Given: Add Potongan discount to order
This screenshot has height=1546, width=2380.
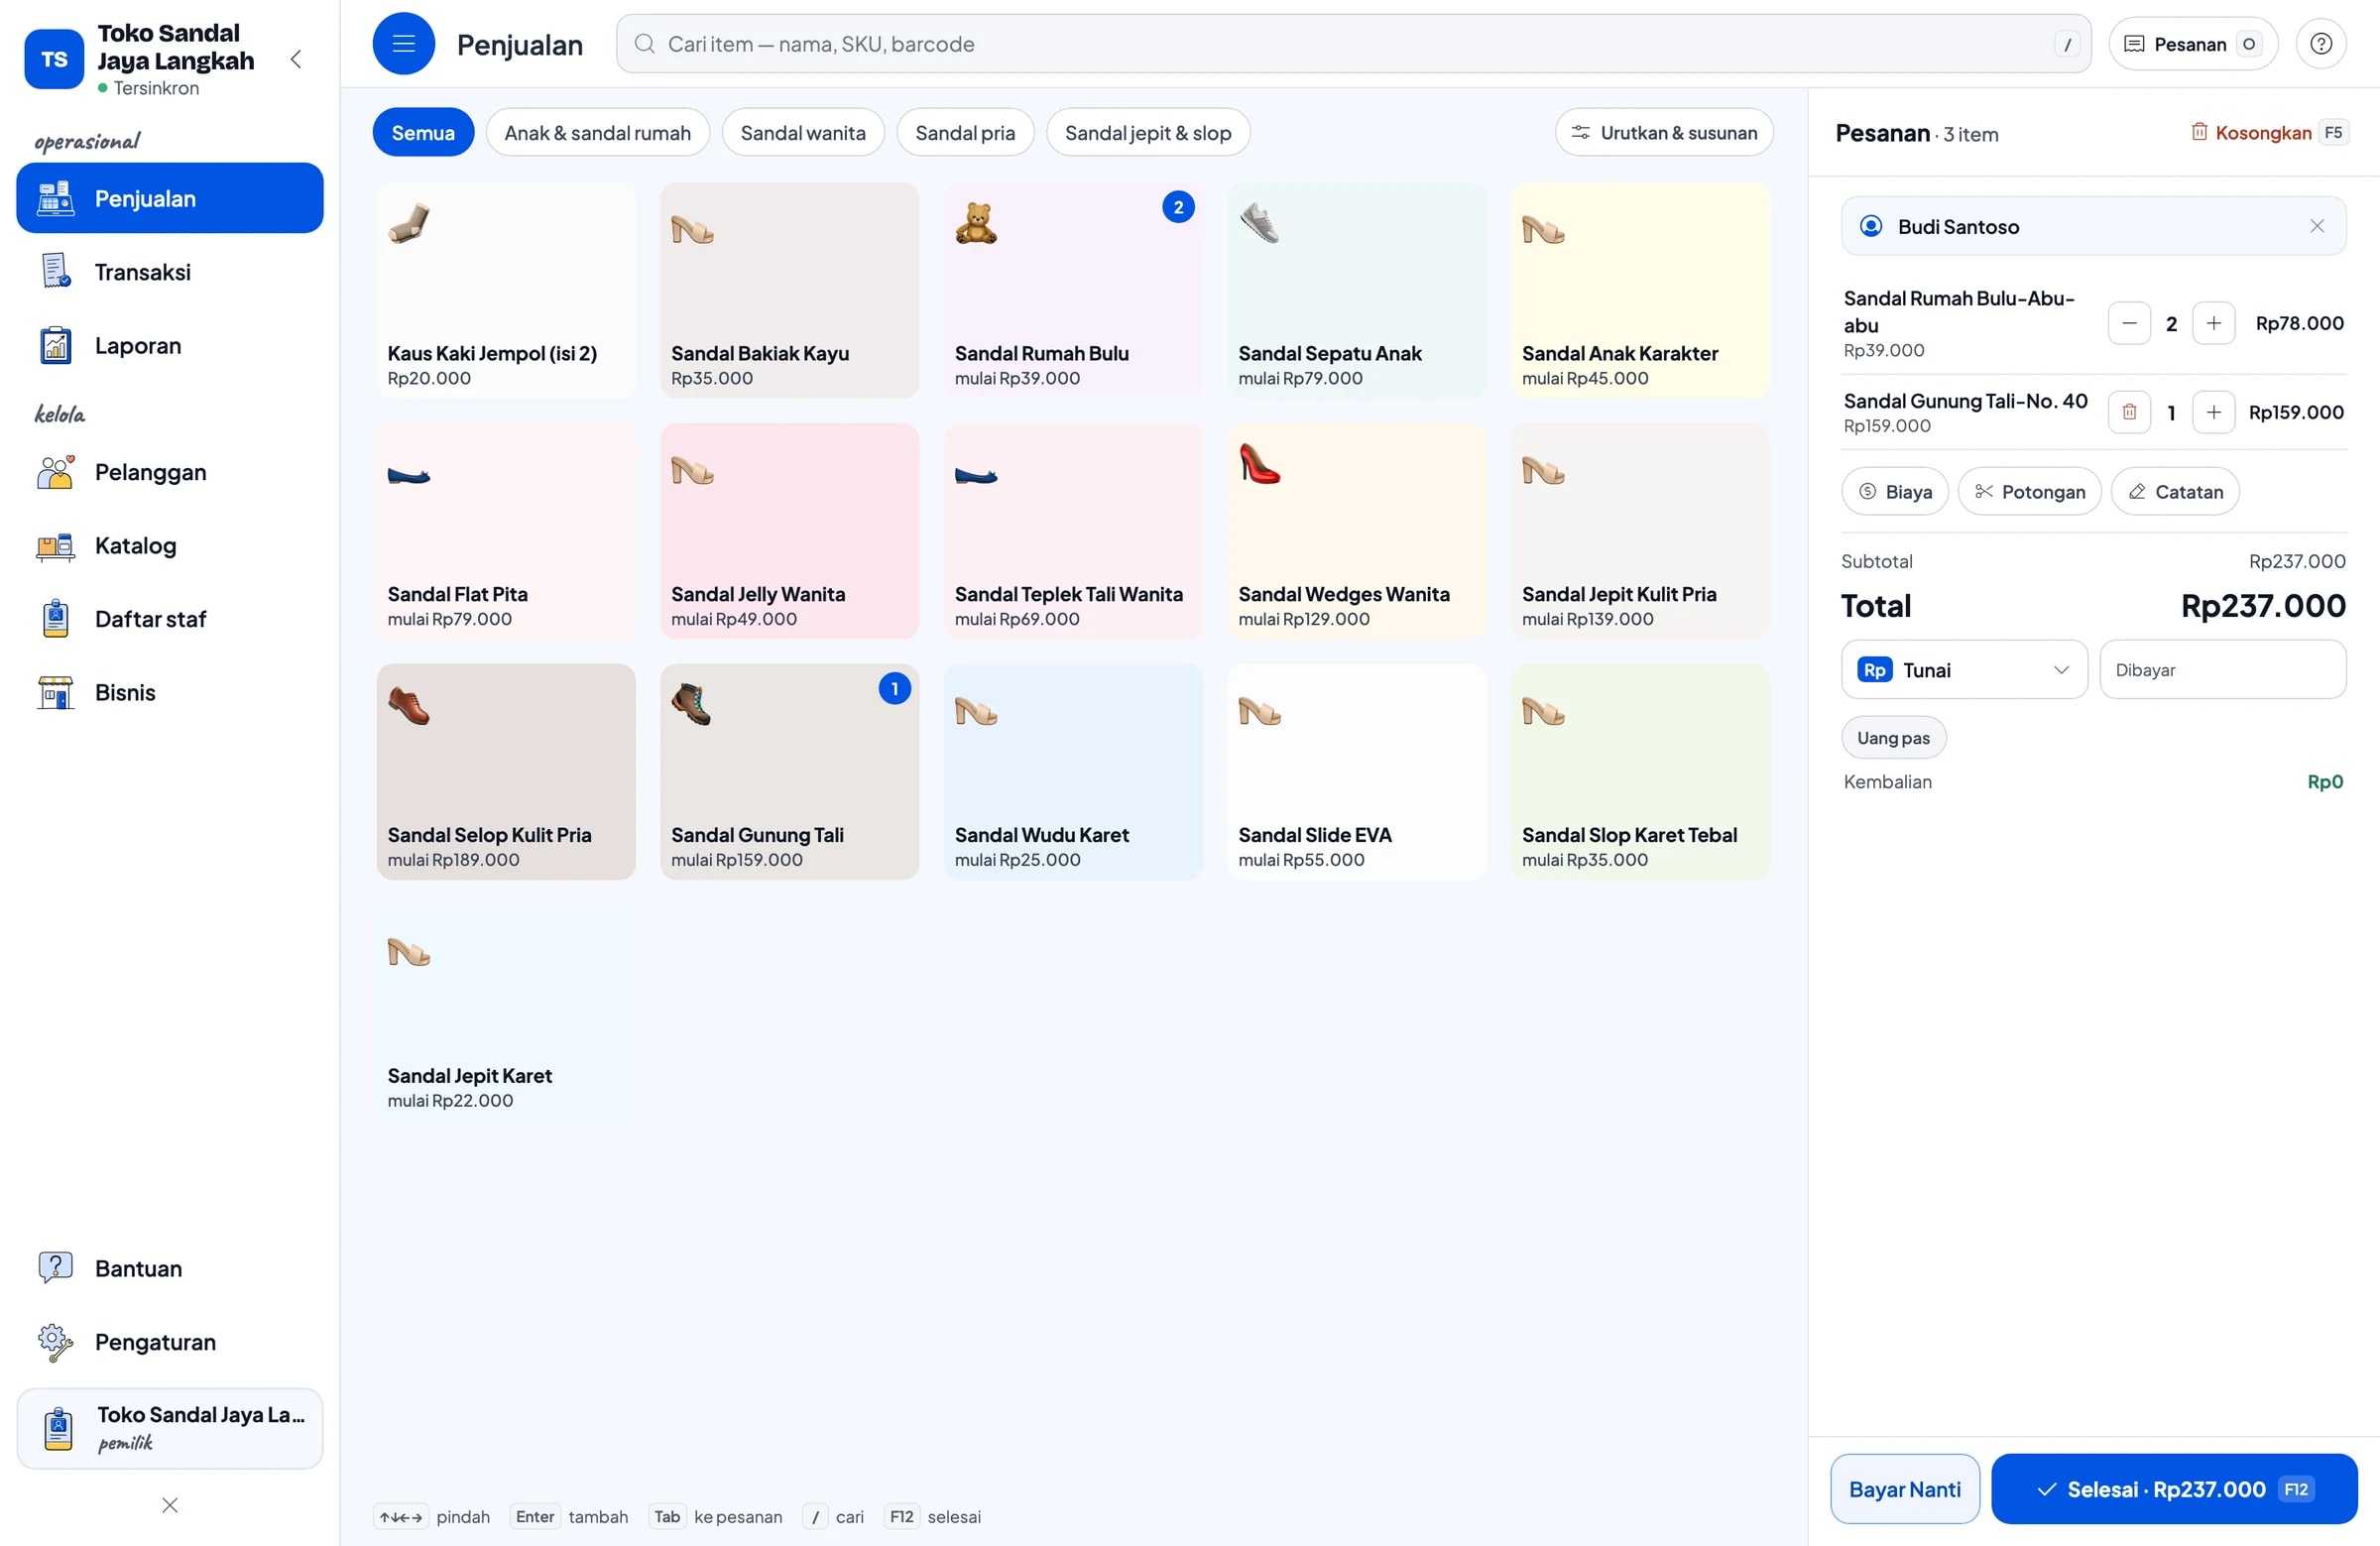Looking at the screenshot, I should (x=2030, y=492).
